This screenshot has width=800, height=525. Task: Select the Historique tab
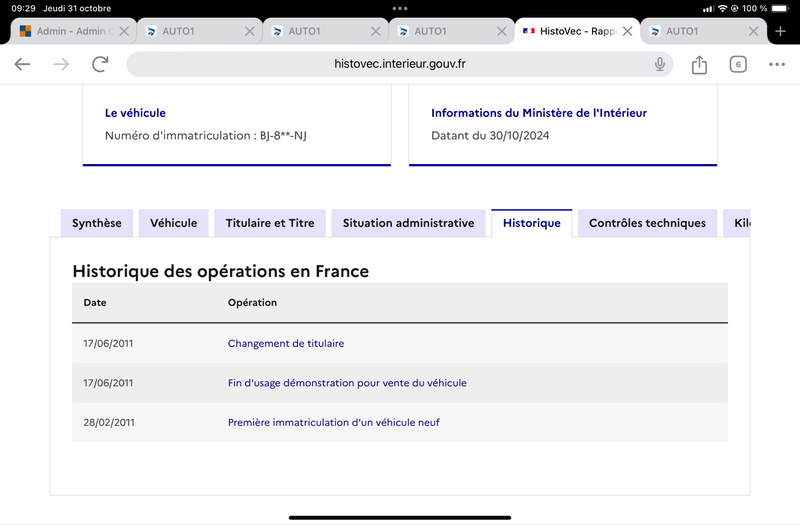(x=532, y=223)
